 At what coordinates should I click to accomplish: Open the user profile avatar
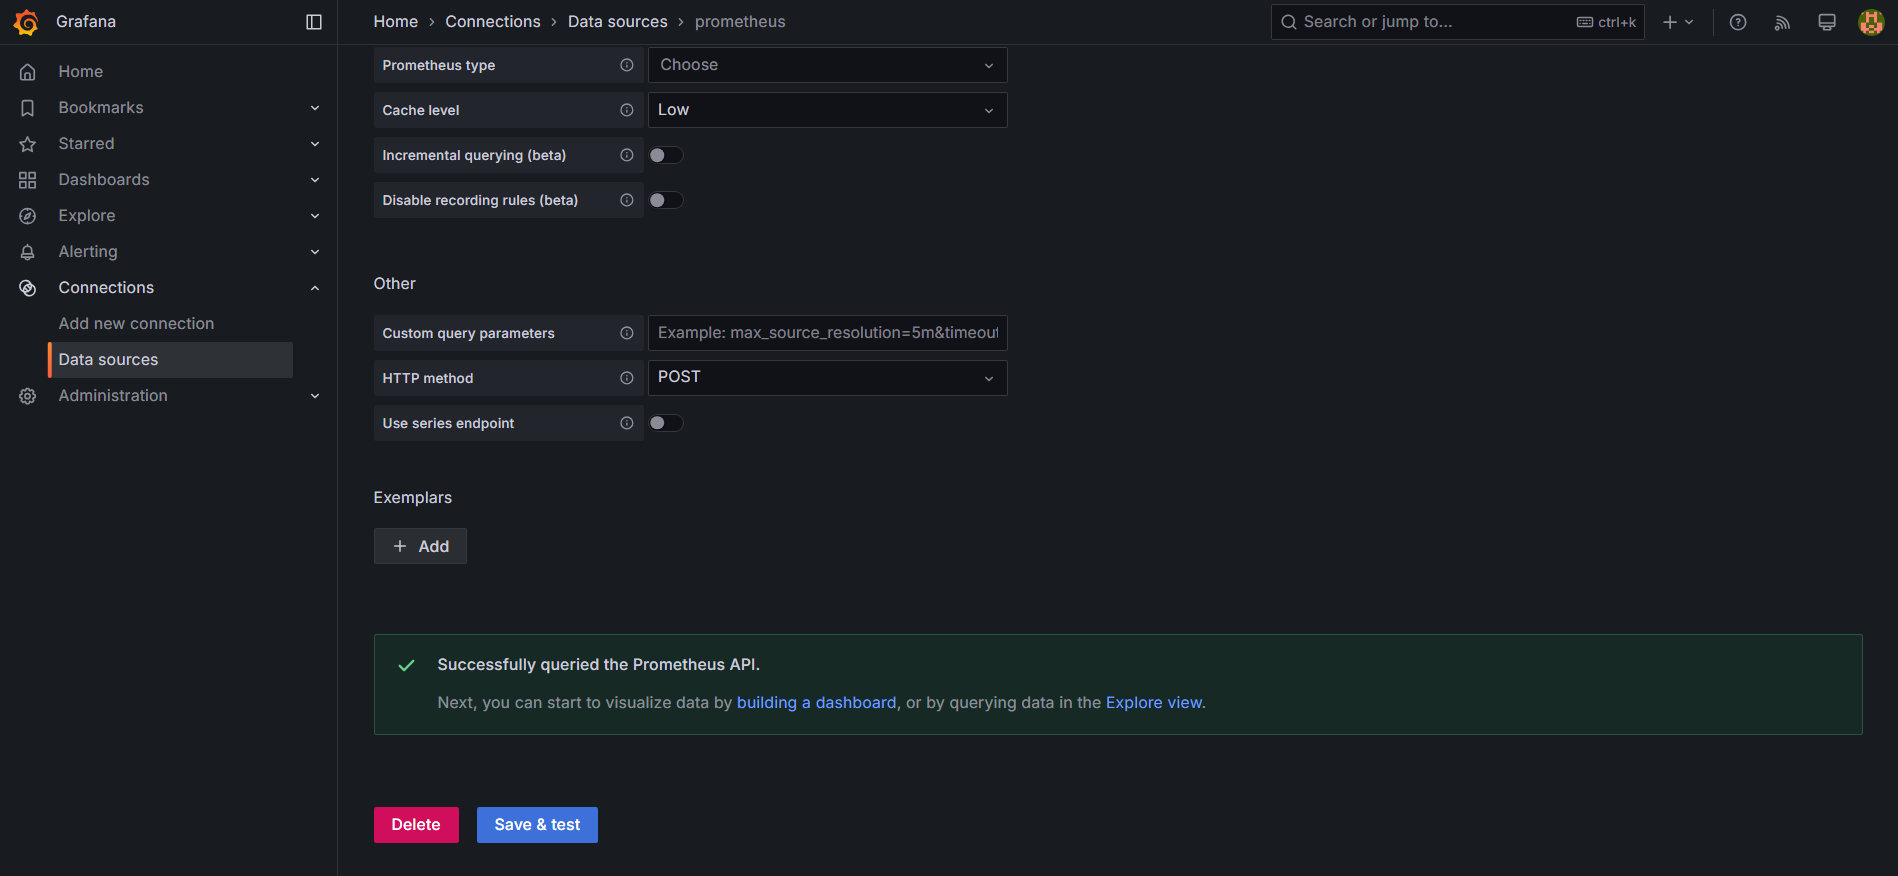pos(1871,22)
